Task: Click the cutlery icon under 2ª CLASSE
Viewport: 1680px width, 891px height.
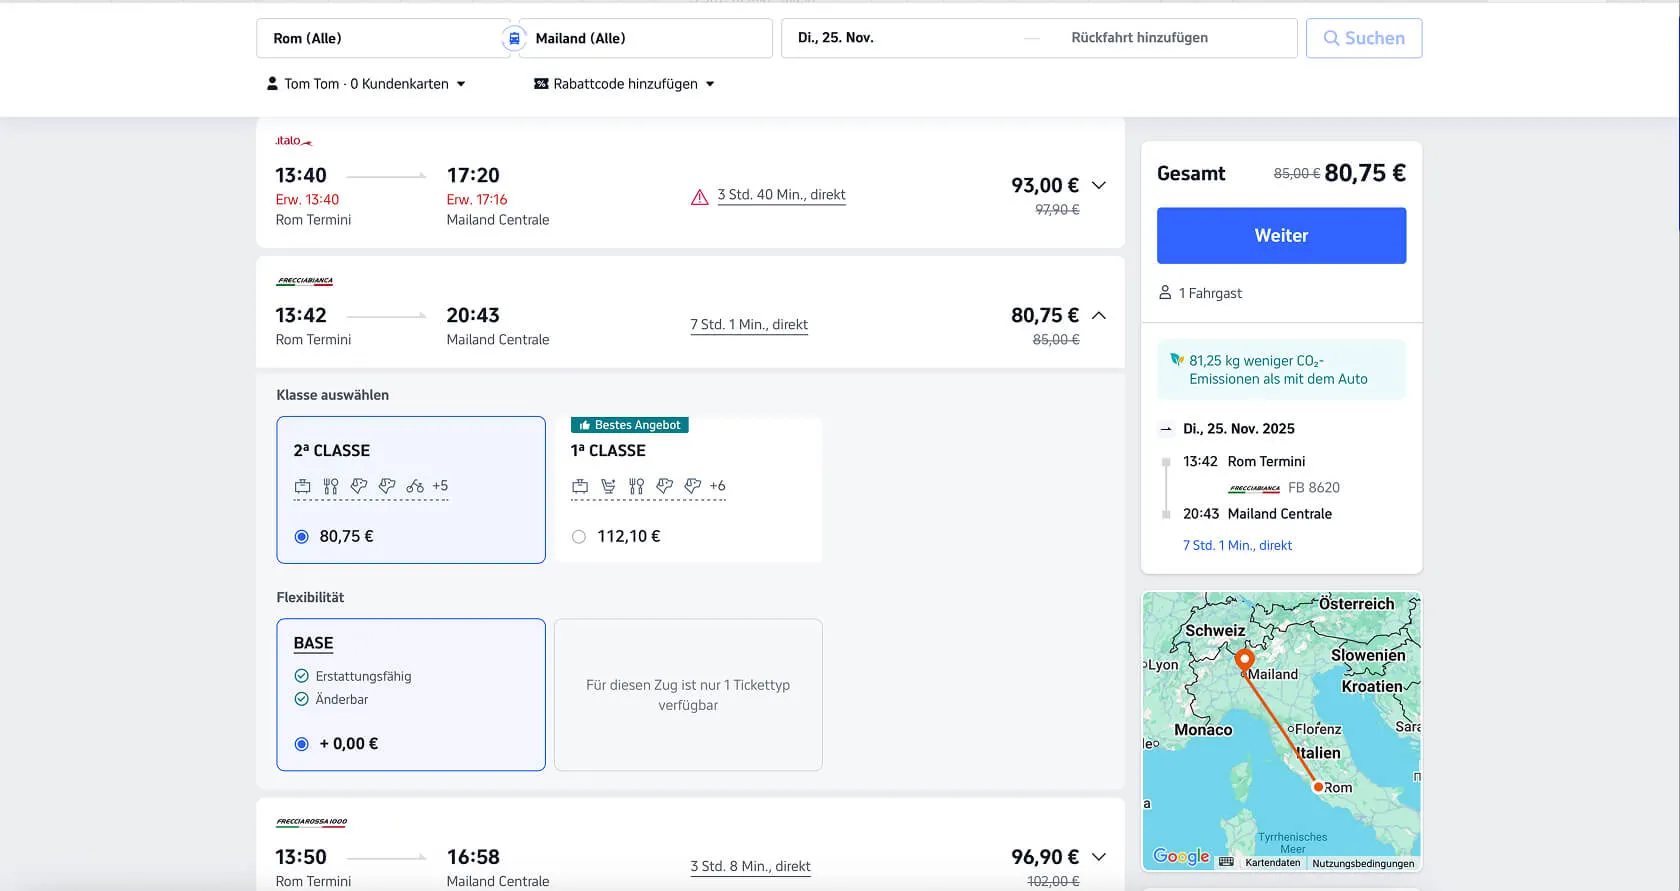Action: tap(331, 486)
